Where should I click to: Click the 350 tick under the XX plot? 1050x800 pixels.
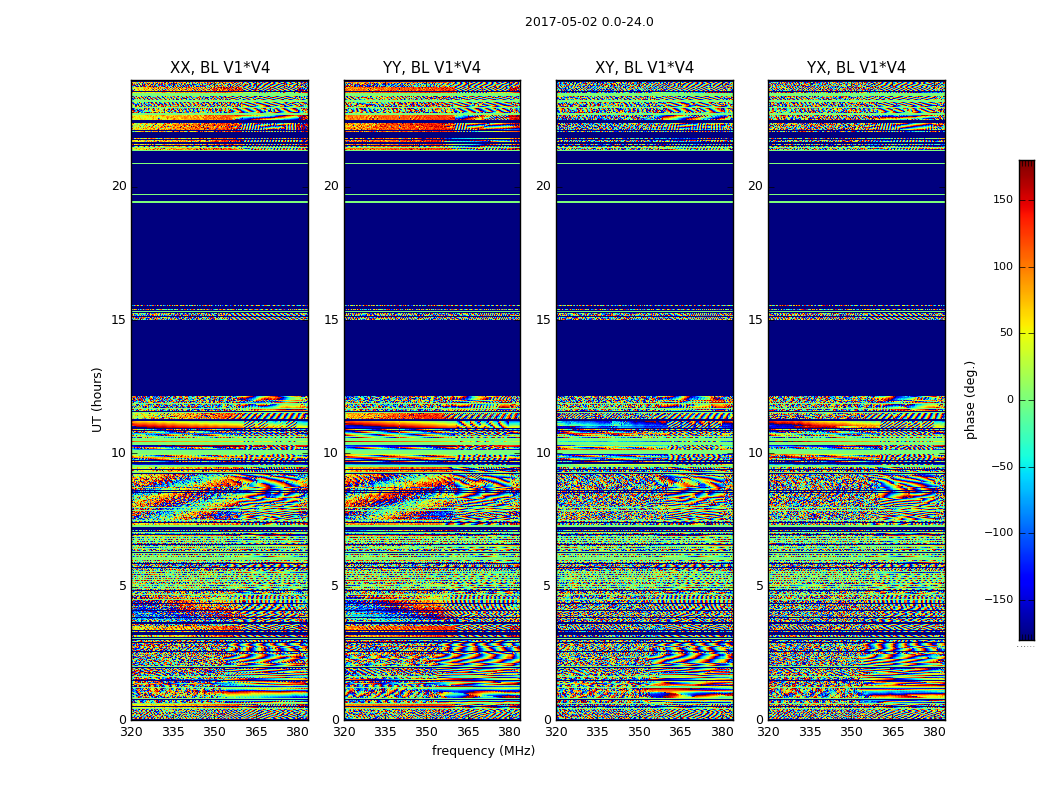click(214, 732)
